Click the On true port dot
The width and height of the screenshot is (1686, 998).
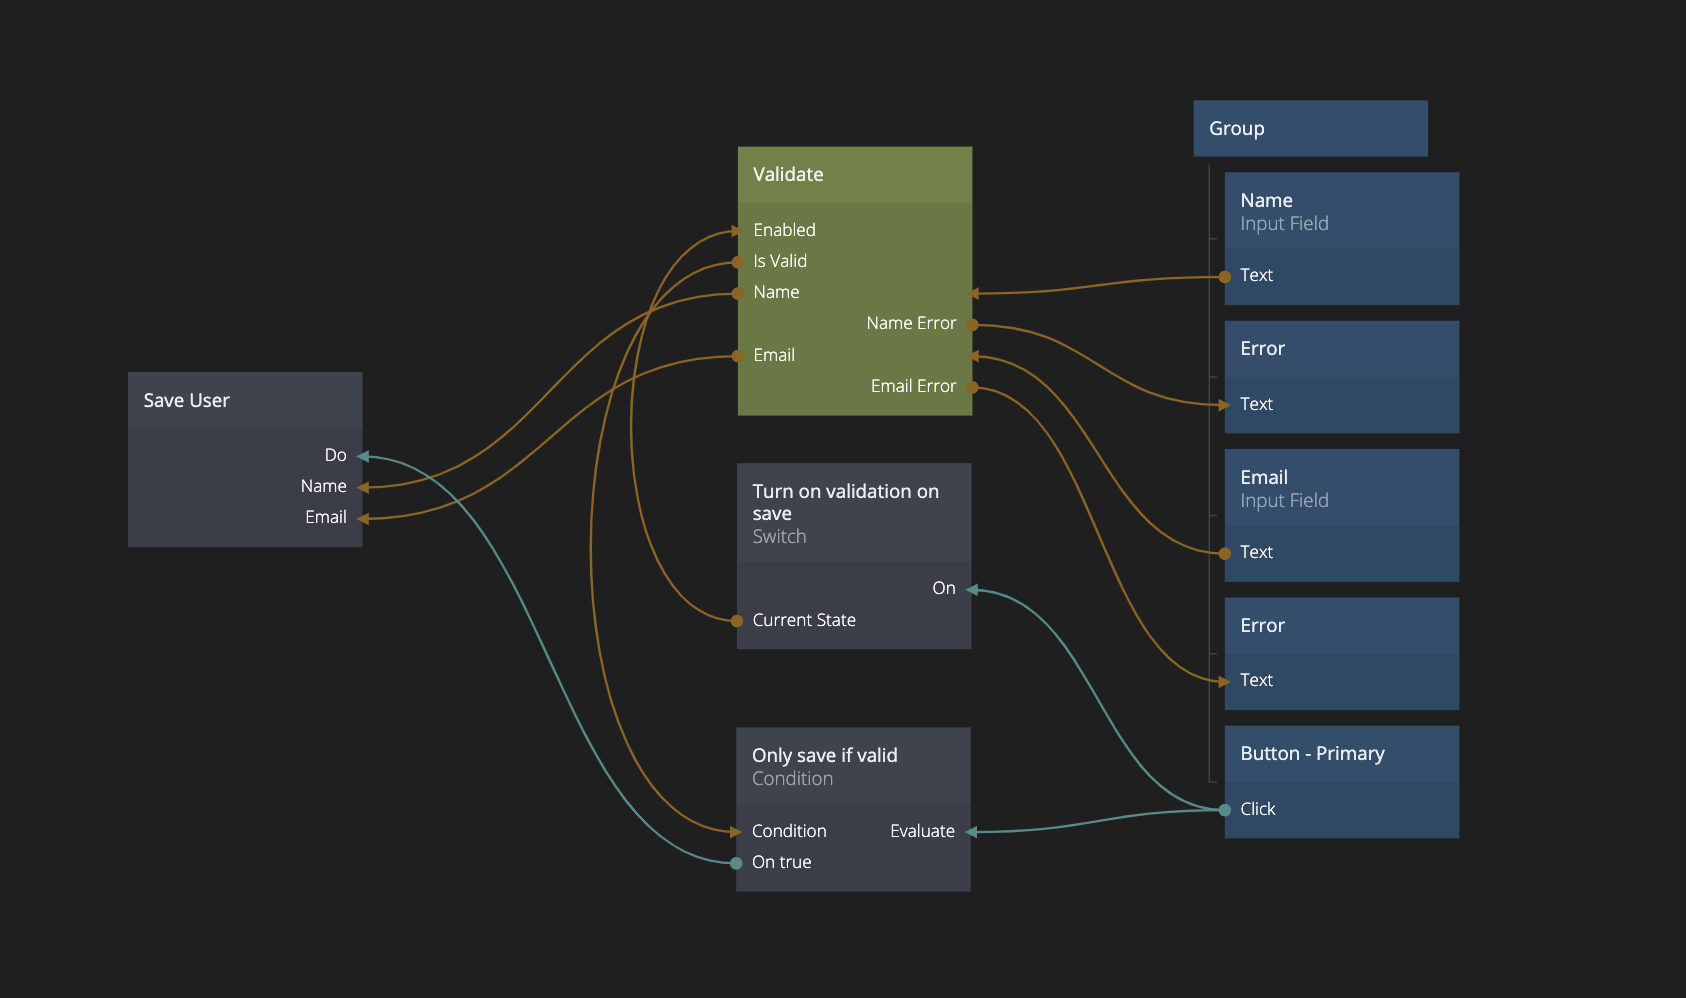(x=736, y=863)
